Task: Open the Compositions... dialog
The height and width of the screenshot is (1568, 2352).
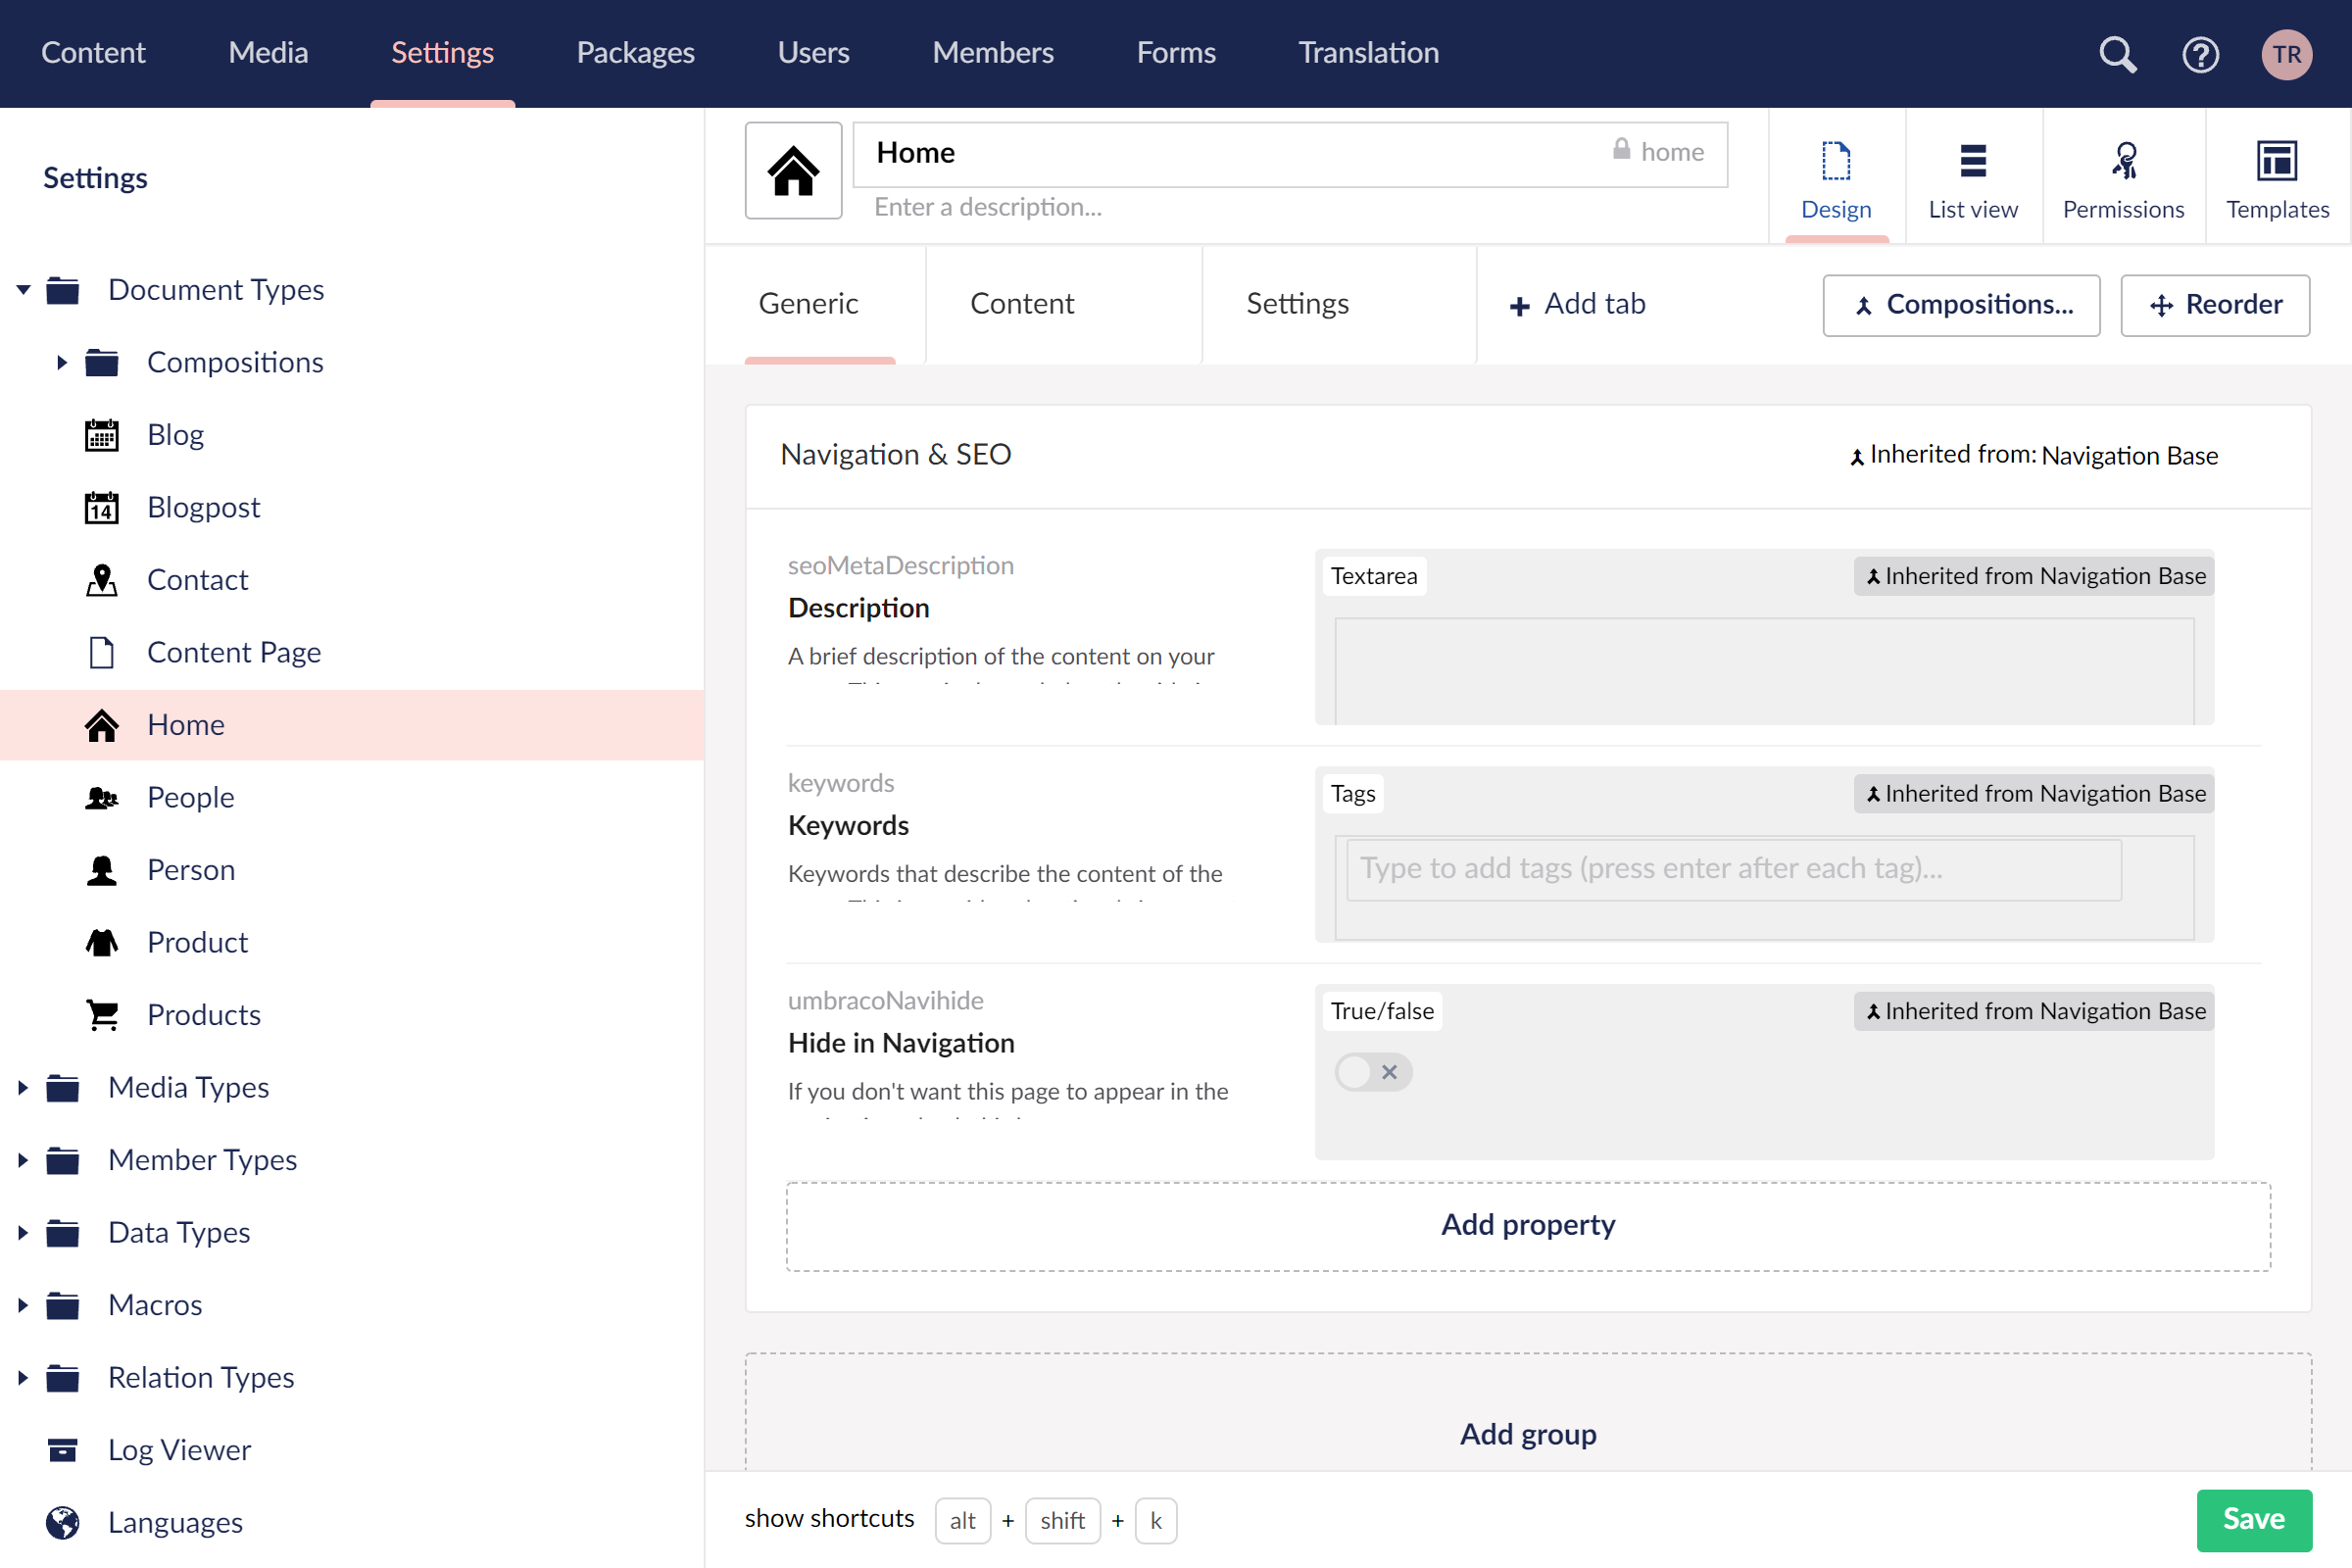Action: [x=1961, y=305]
